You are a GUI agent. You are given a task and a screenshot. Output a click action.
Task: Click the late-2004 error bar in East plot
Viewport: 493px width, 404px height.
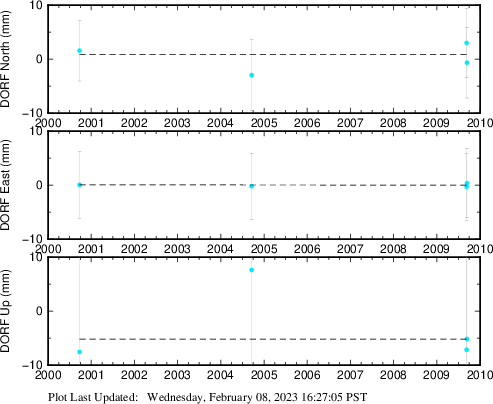pos(252,186)
